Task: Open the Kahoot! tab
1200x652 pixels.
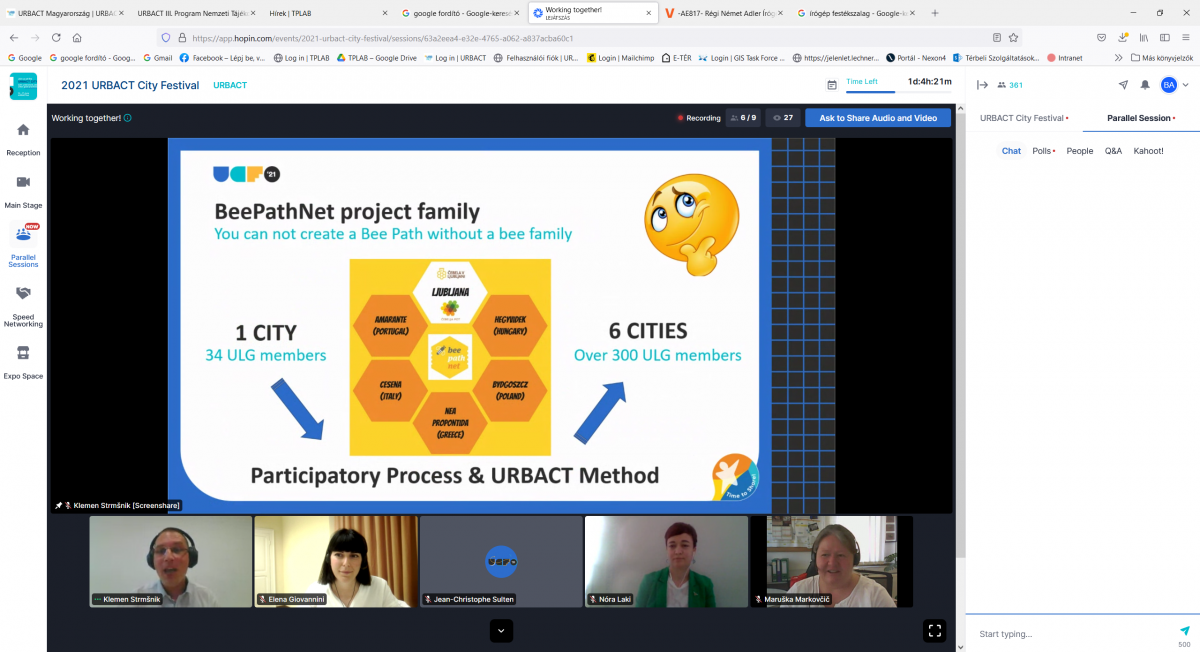Action: click(1148, 151)
